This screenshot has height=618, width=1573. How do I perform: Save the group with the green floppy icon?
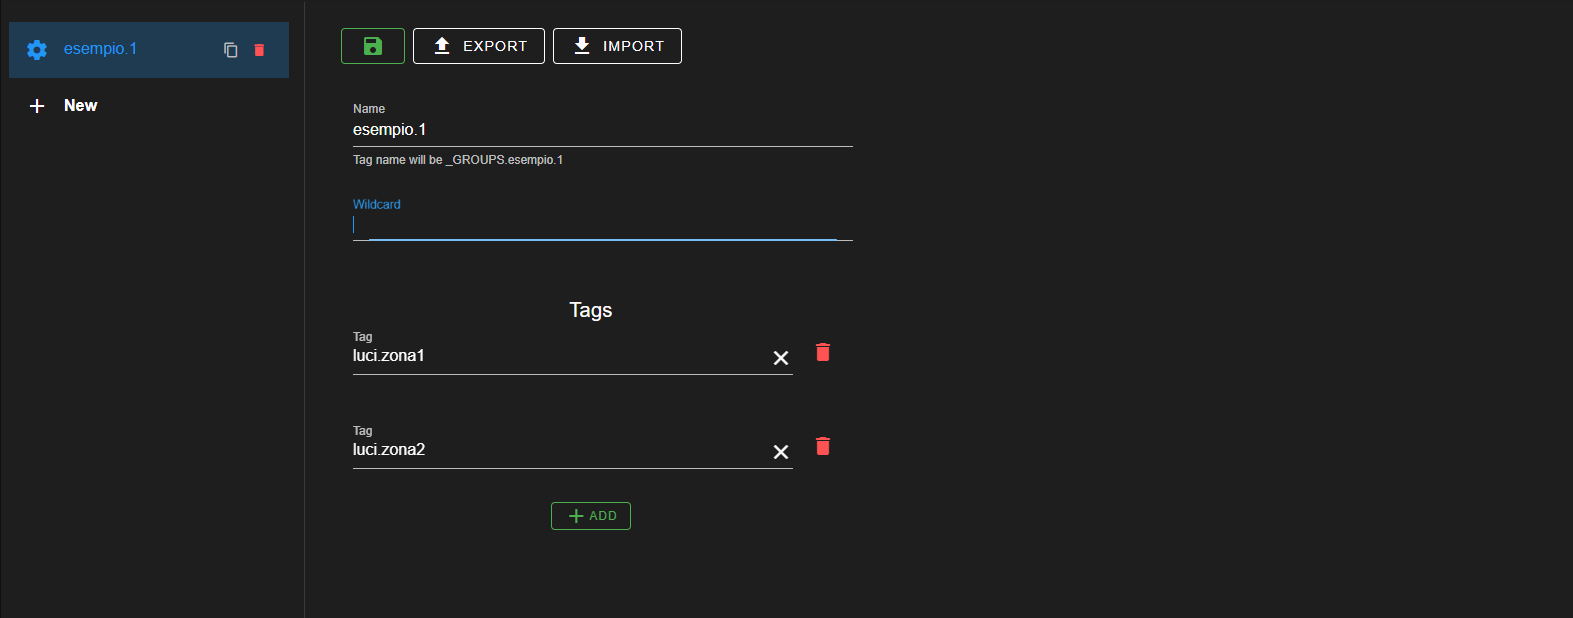(x=373, y=46)
